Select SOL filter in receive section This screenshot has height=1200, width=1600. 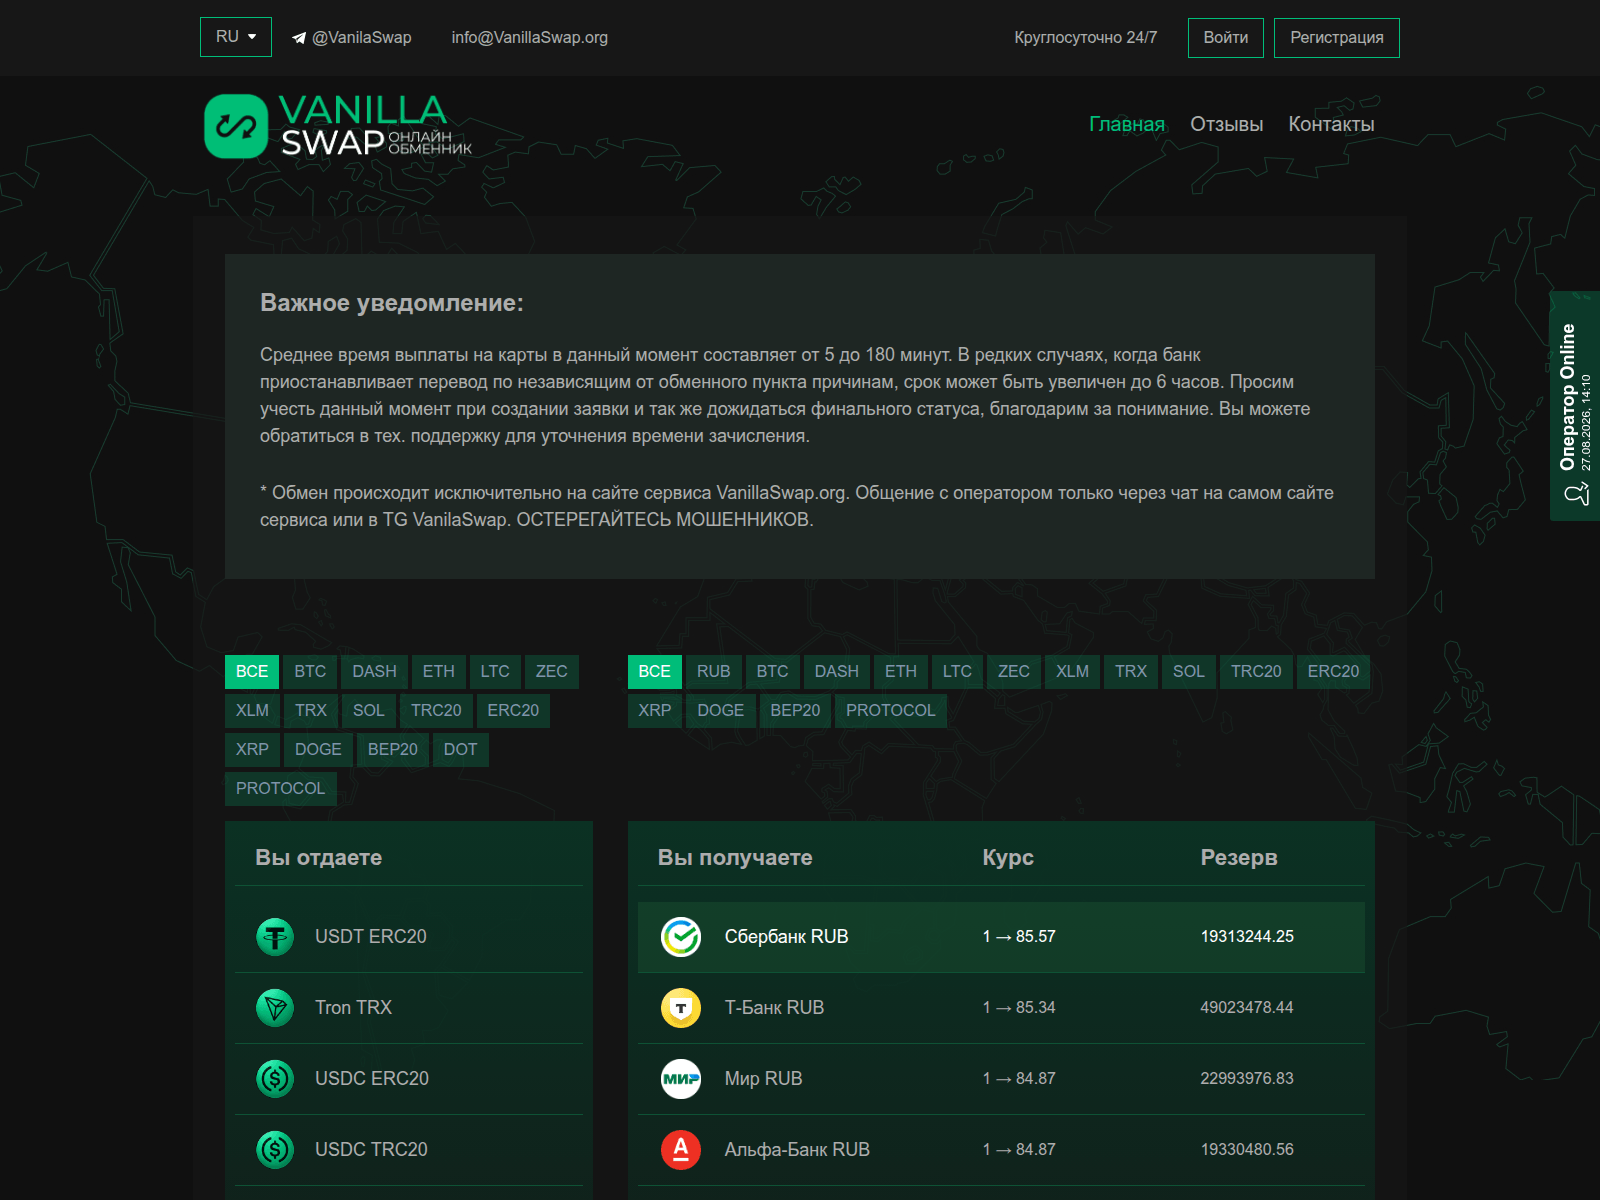click(x=1189, y=672)
